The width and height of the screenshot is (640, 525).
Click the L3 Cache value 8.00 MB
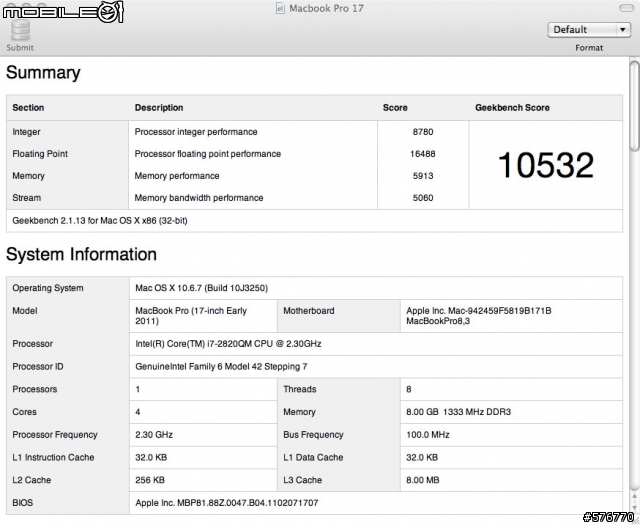click(422, 480)
